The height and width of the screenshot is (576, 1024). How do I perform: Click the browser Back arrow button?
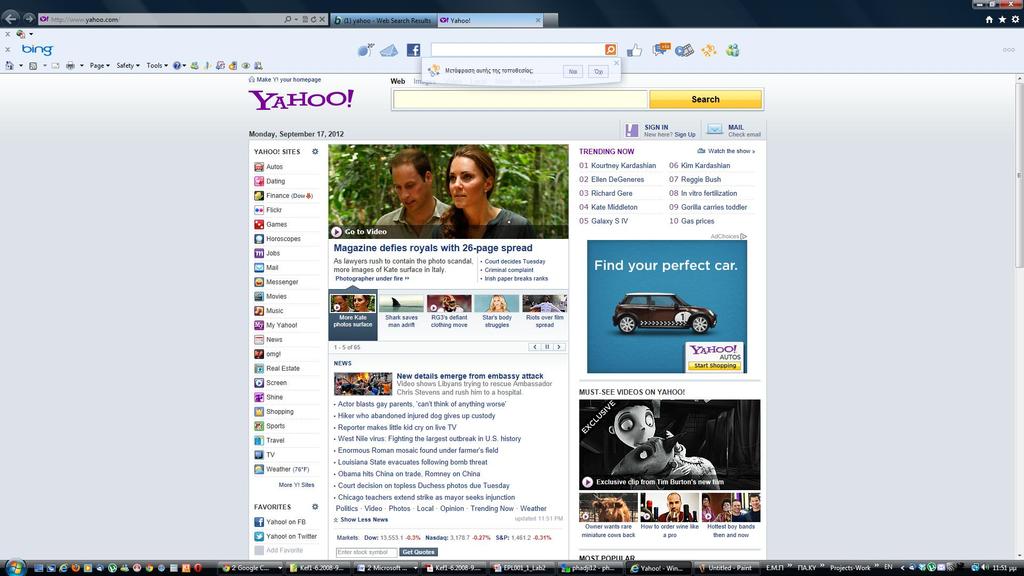point(10,19)
